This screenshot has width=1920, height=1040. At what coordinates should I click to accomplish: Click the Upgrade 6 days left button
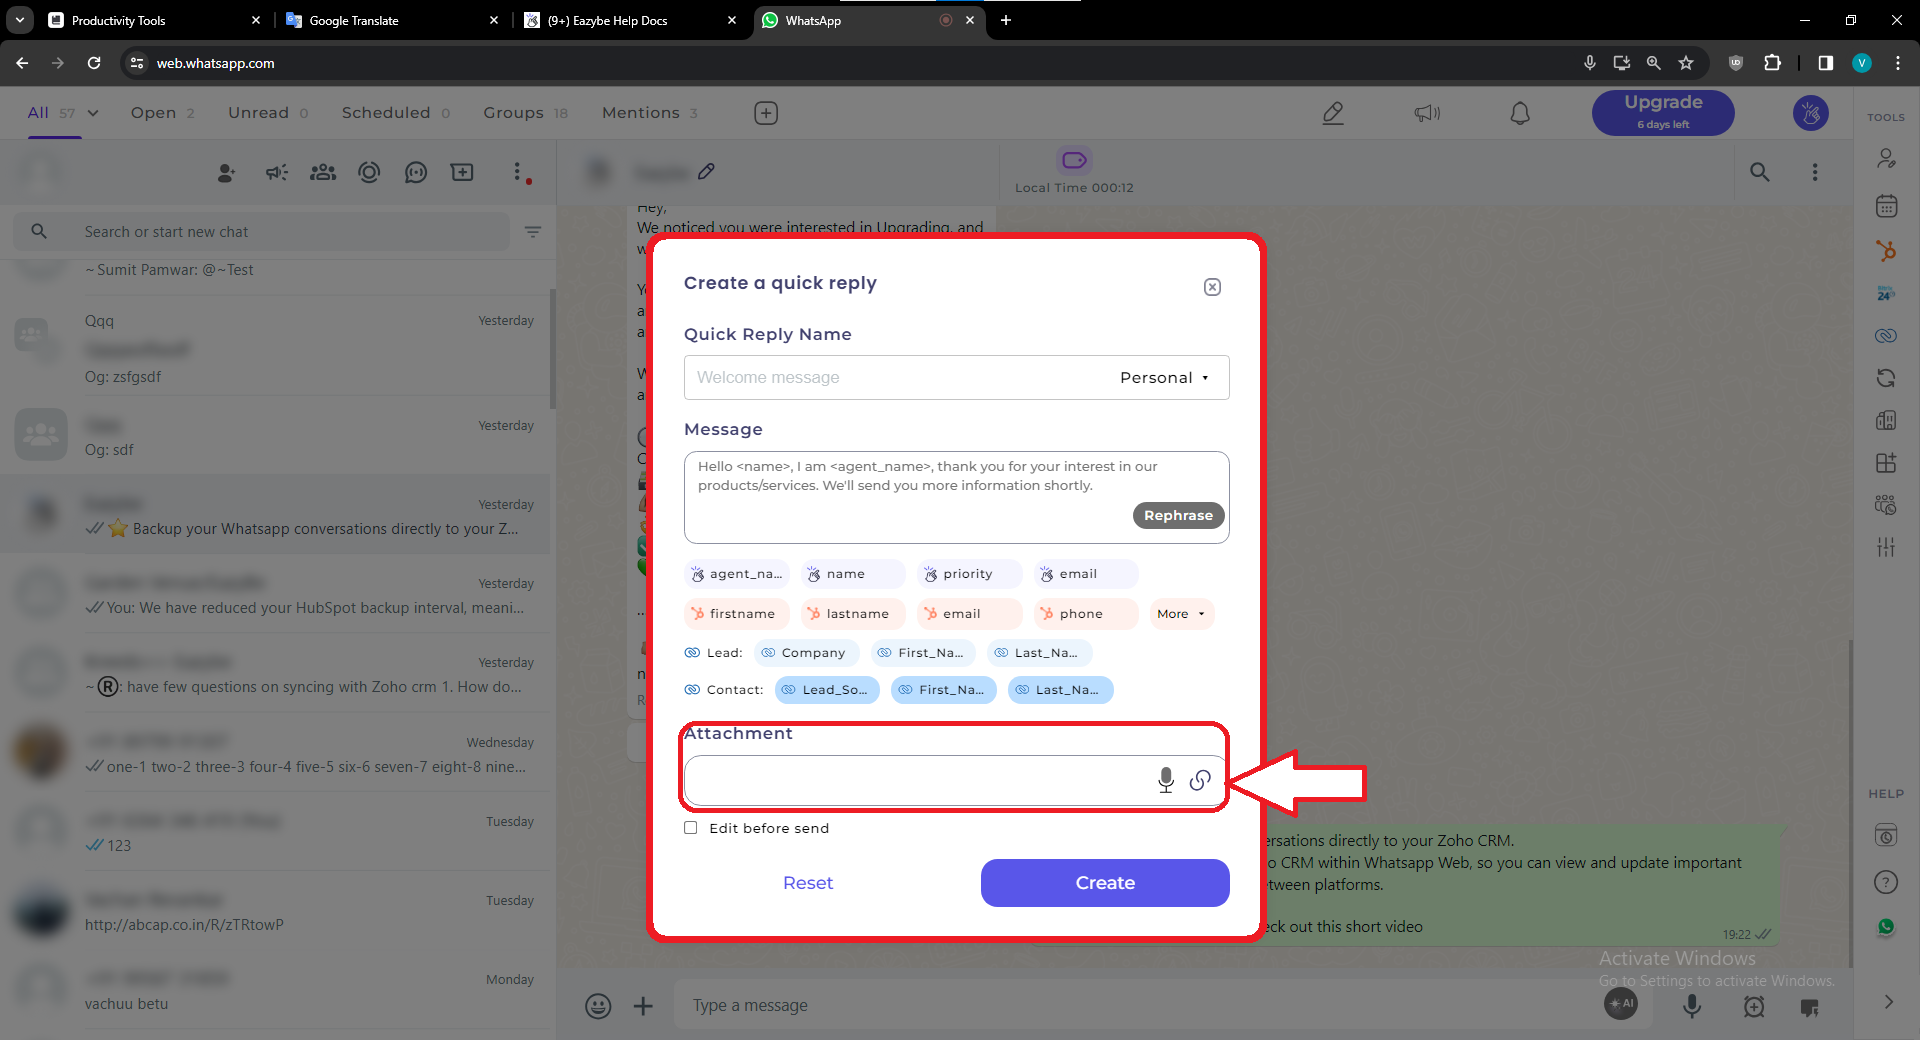tap(1663, 113)
